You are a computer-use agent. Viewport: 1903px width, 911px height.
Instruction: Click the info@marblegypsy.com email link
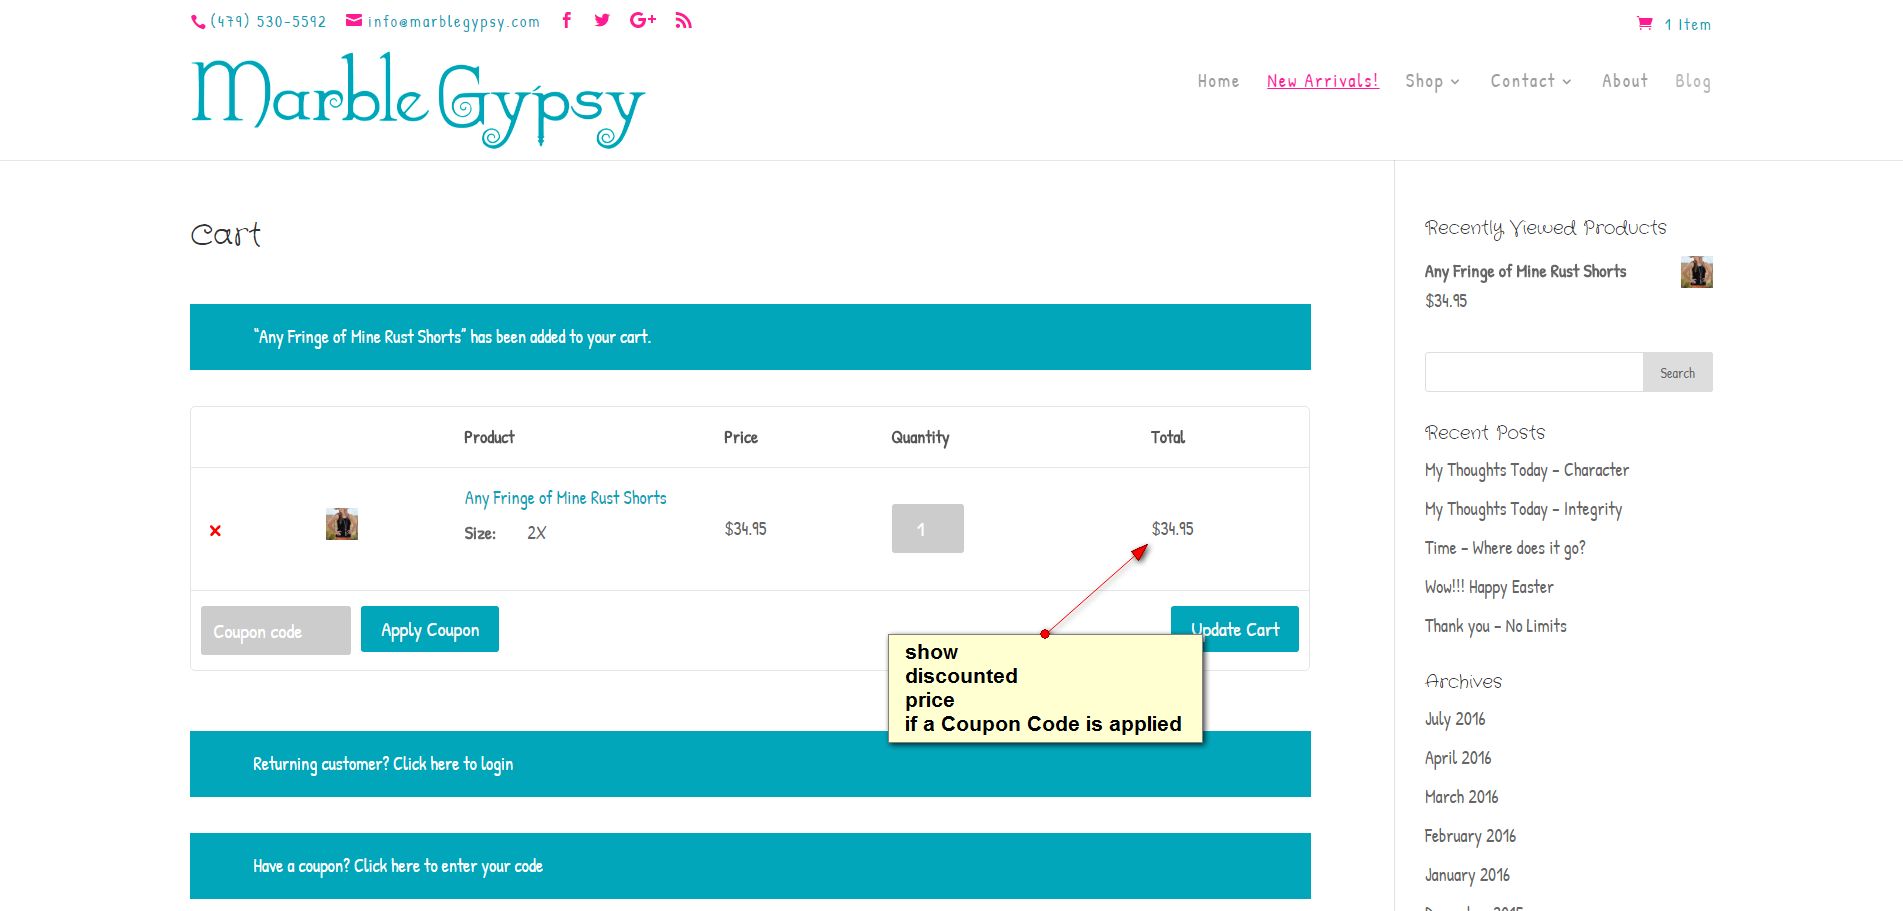tap(454, 21)
